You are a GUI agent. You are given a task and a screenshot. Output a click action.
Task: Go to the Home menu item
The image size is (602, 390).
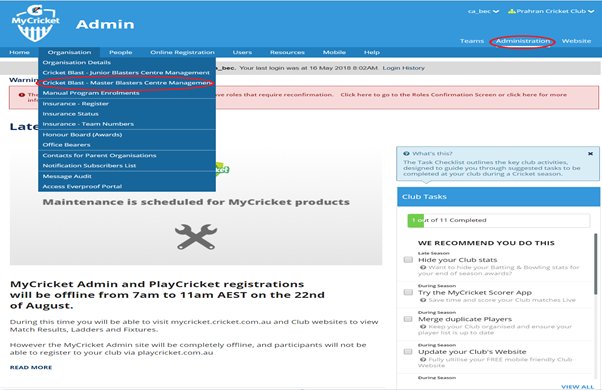[19, 52]
